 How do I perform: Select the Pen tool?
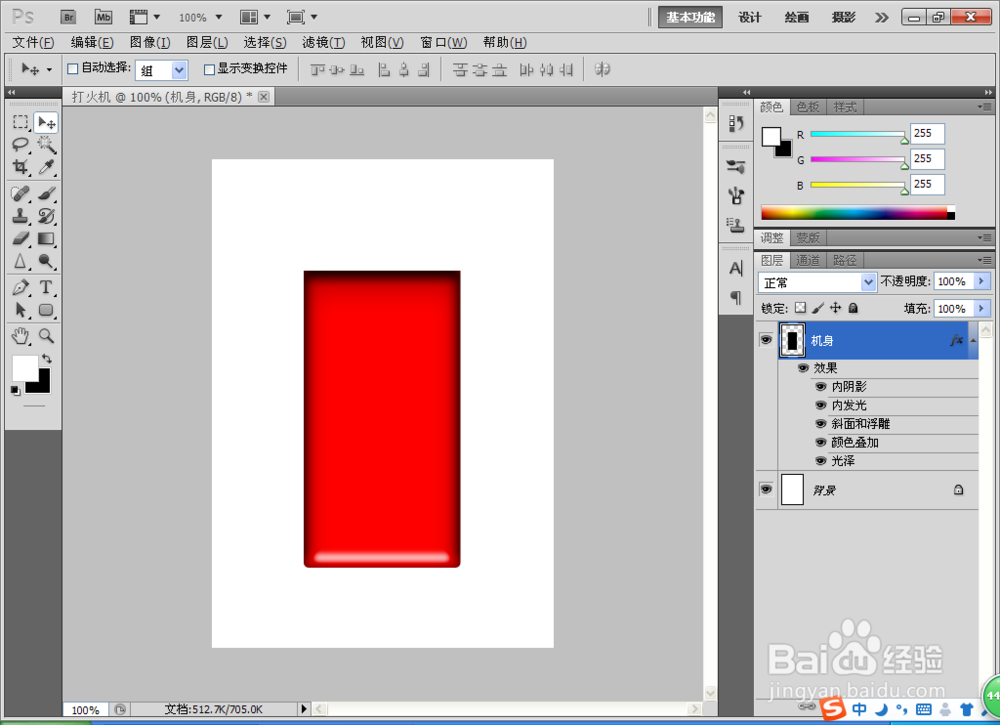pyautogui.click(x=20, y=288)
